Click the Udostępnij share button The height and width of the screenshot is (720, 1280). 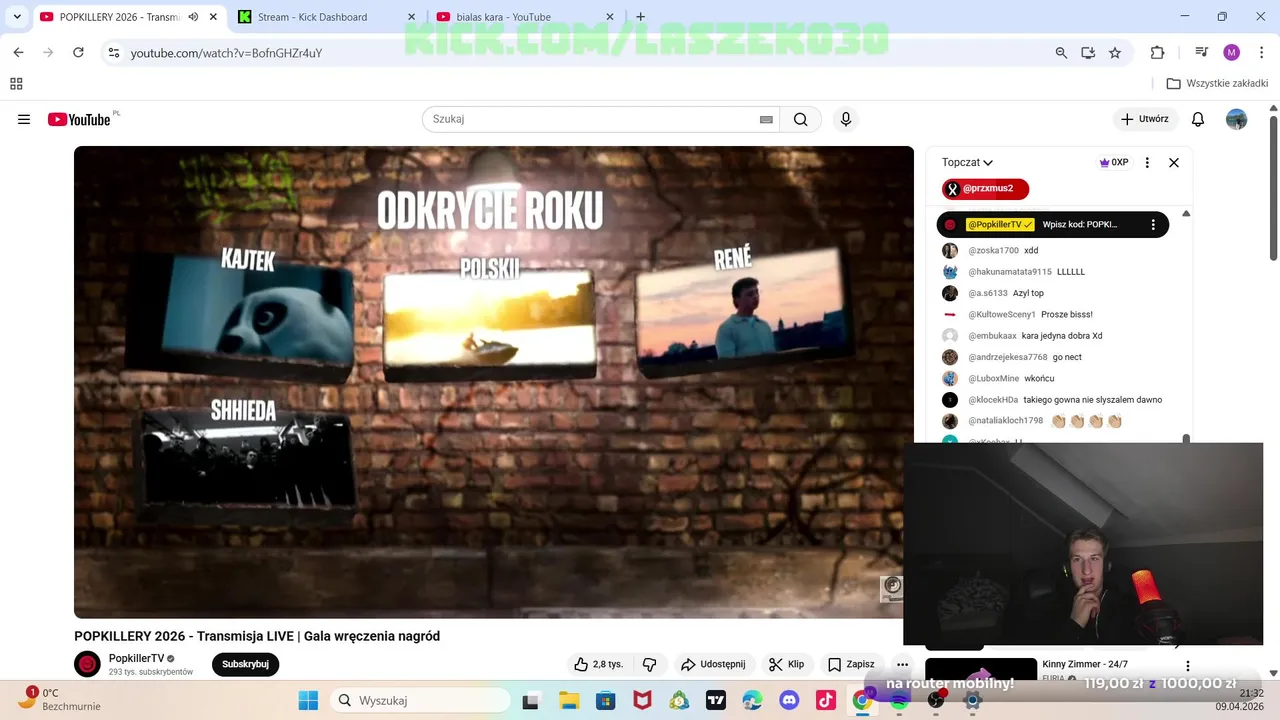pos(713,664)
